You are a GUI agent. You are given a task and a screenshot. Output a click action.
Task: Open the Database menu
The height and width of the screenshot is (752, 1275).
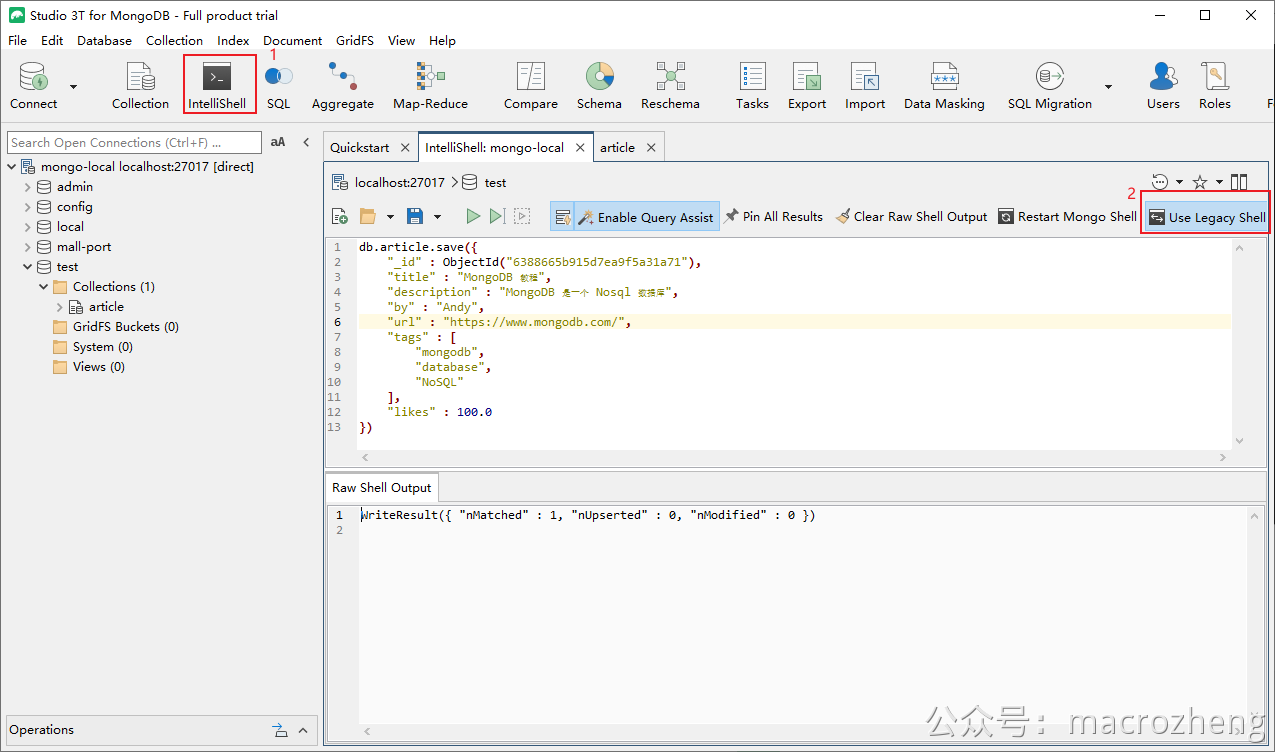click(104, 41)
